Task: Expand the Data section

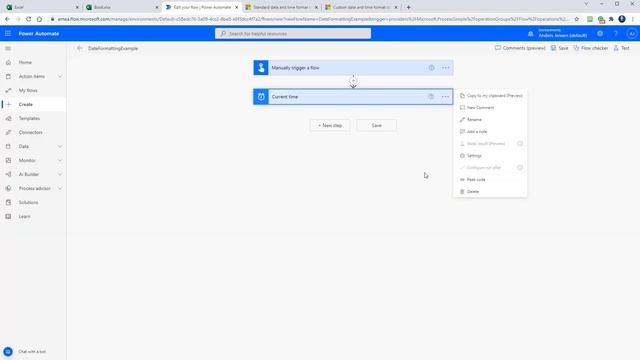Action: 60,147
